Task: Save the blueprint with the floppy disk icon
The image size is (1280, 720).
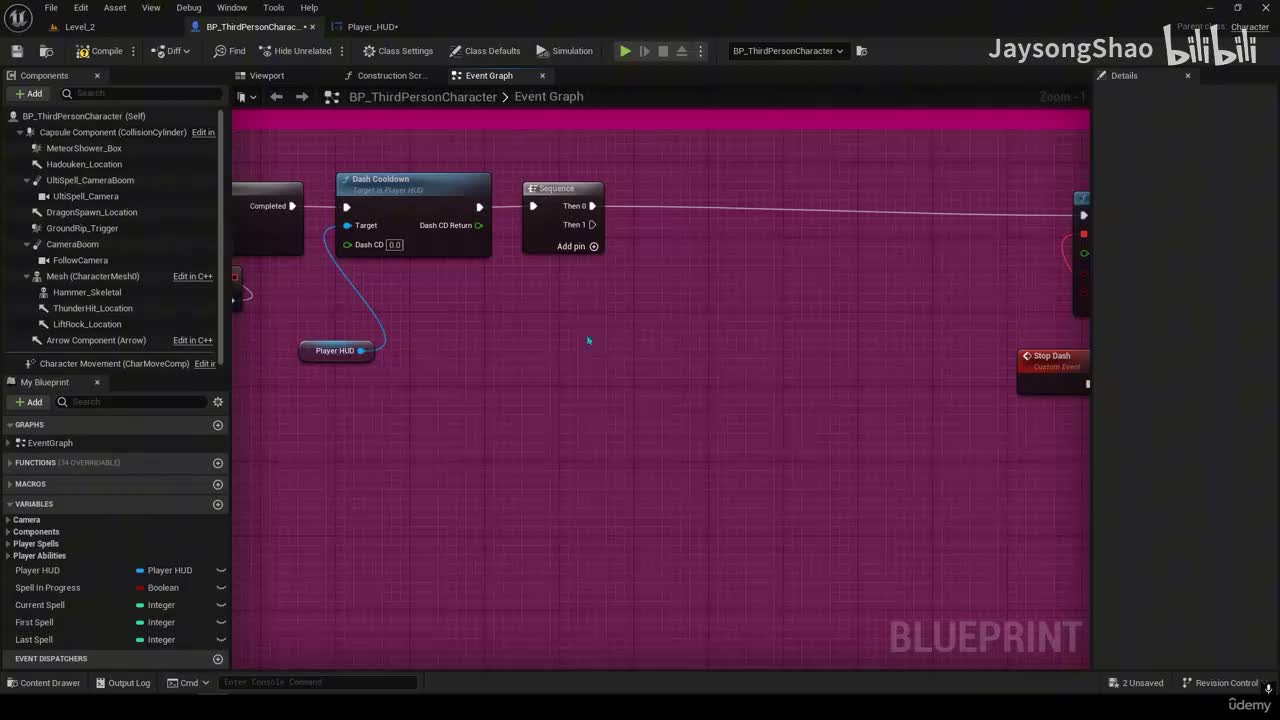Action: (x=17, y=51)
